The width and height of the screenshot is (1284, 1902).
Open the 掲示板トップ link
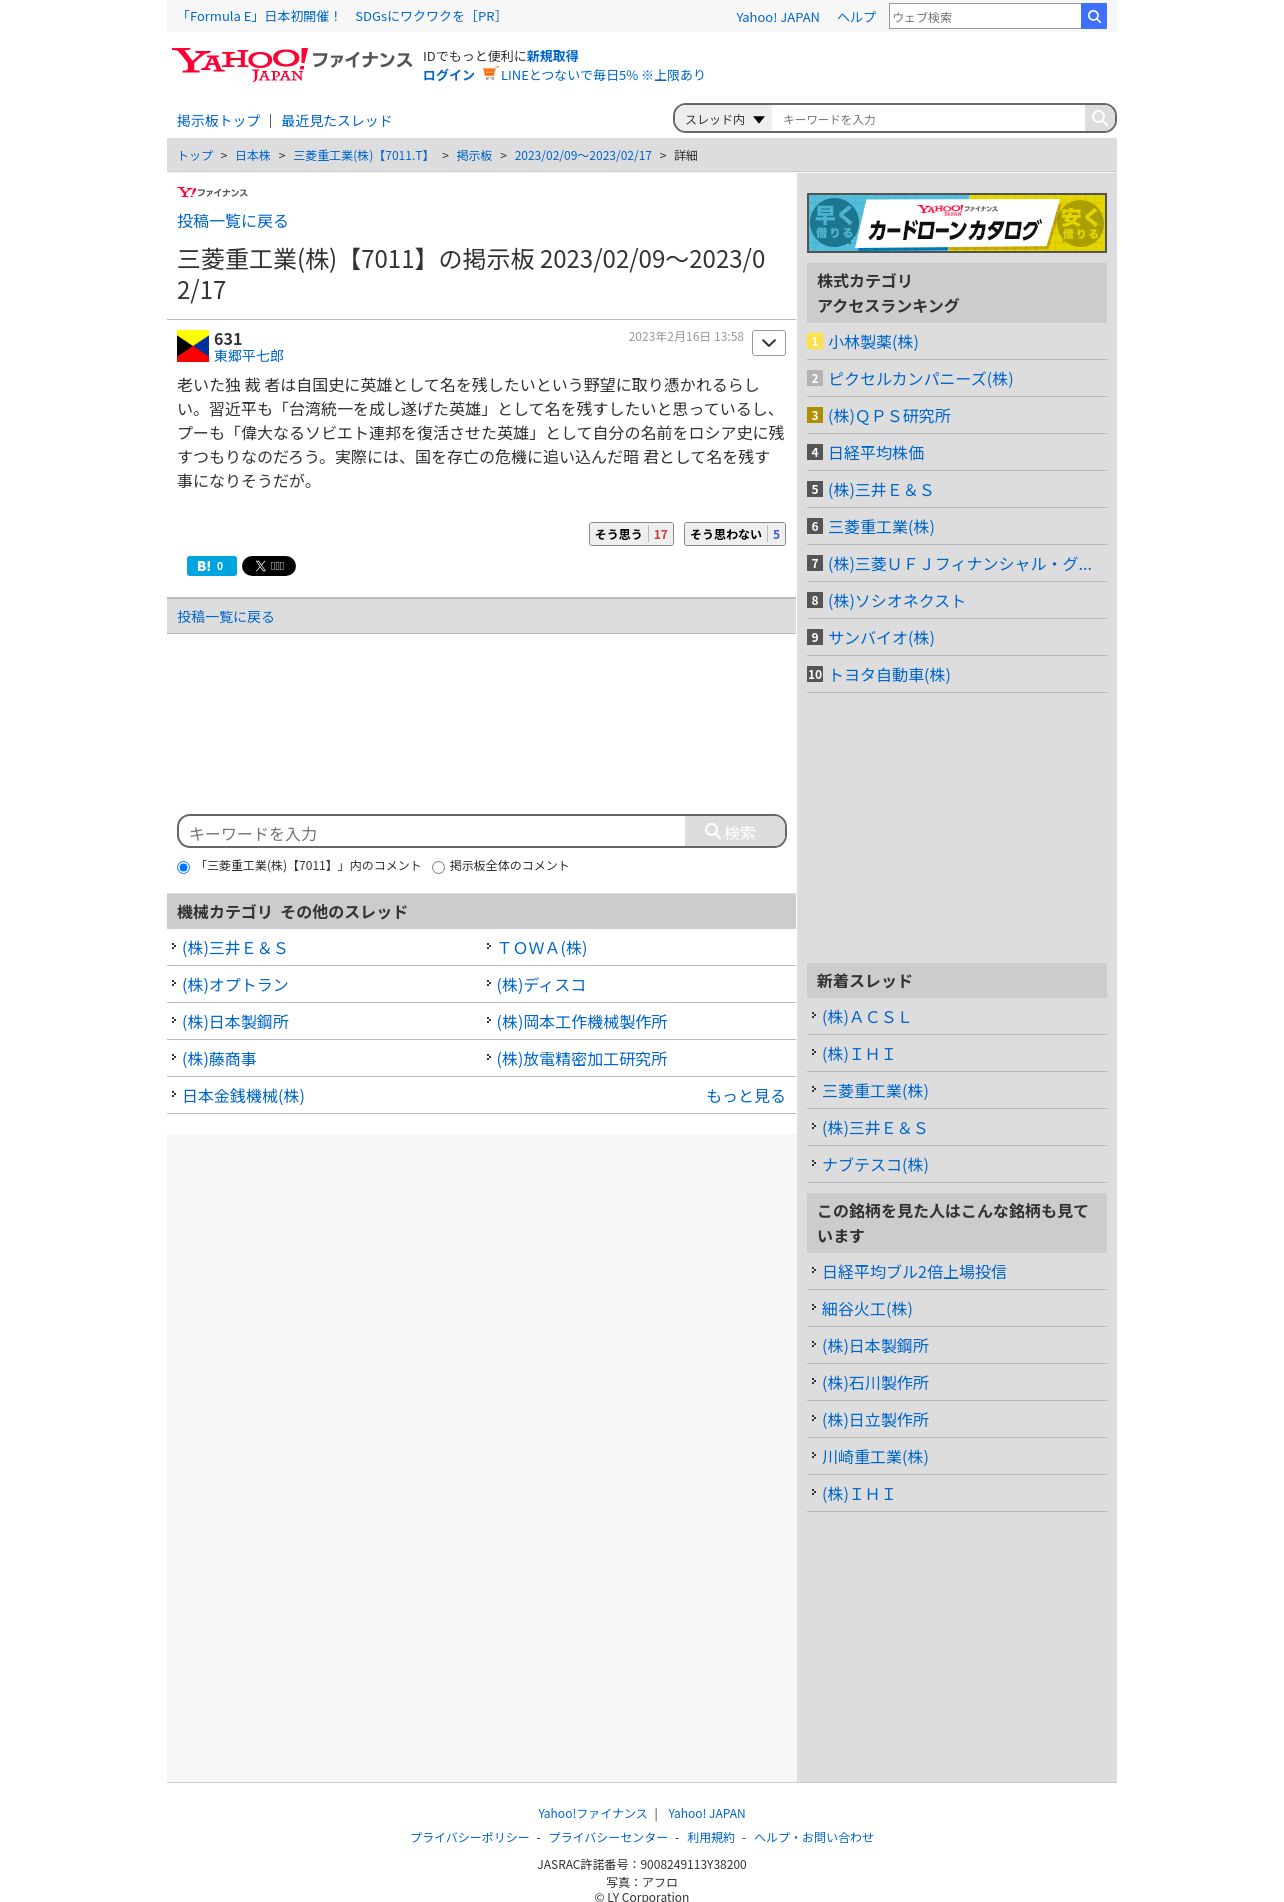pyautogui.click(x=218, y=120)
